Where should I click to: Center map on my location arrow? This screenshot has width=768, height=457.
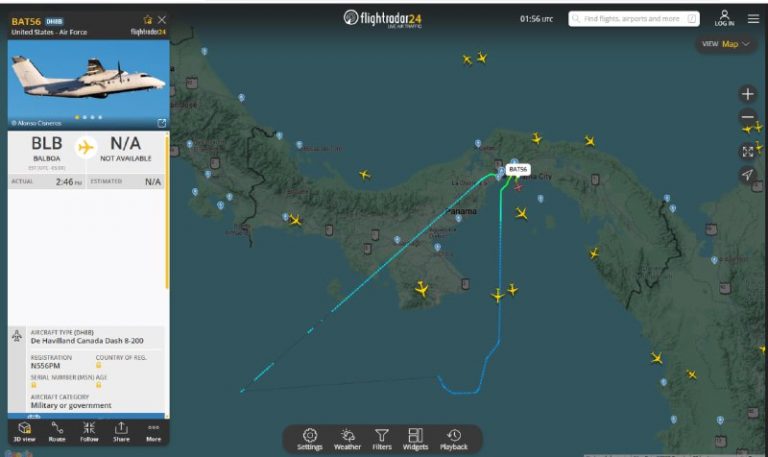point(747,174)
